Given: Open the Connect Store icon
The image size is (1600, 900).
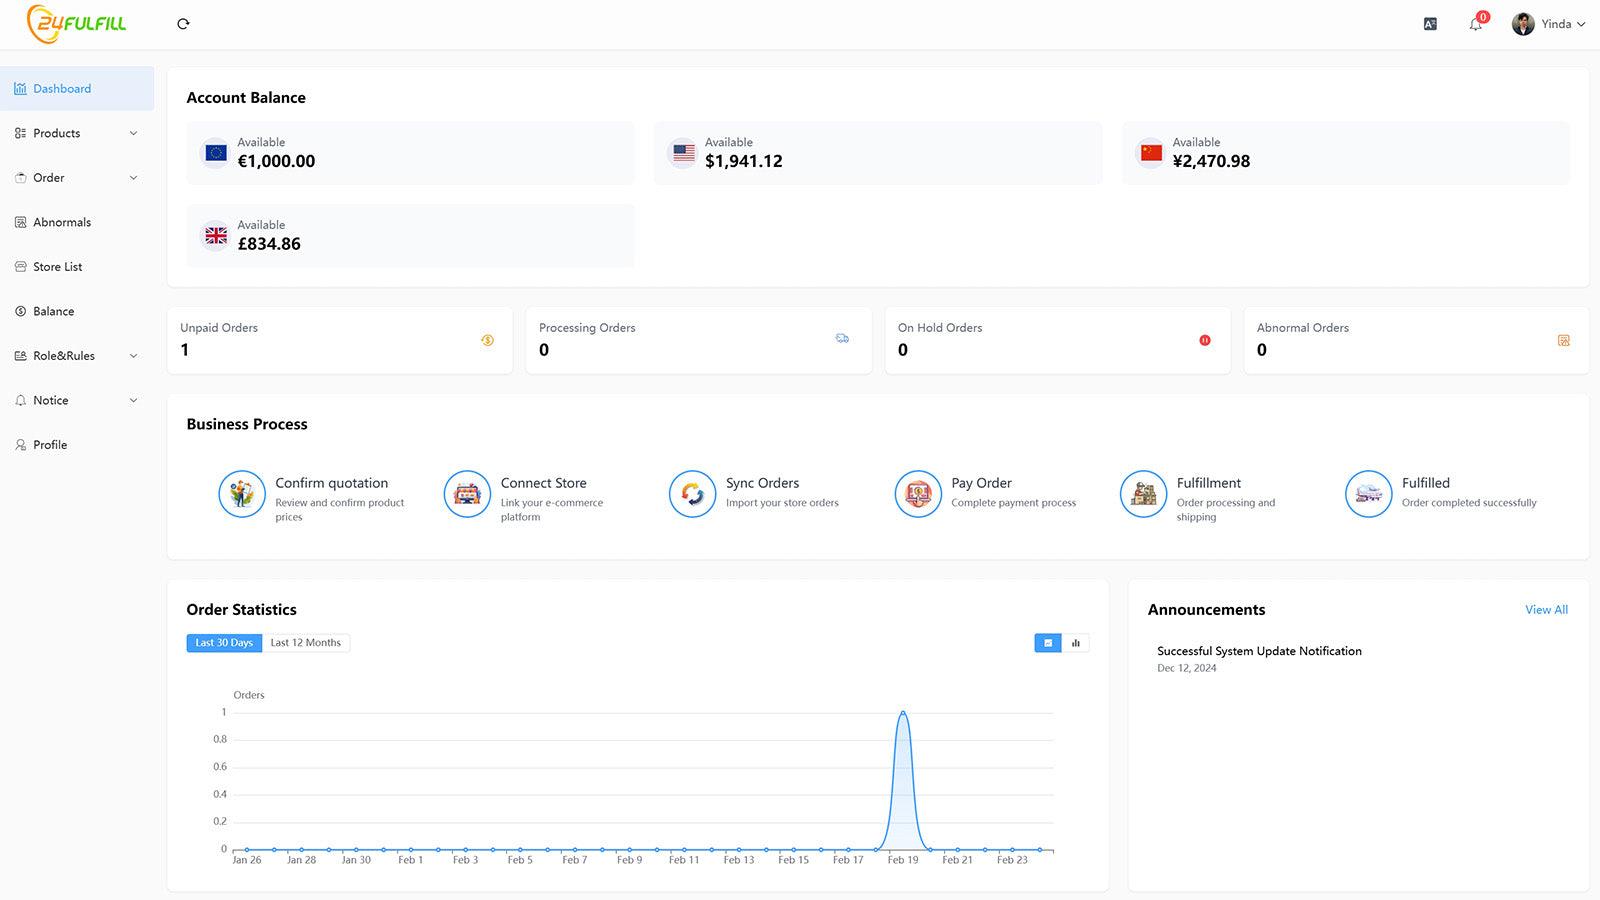Looking at the screenshot, I should click(x=466, y=493).
